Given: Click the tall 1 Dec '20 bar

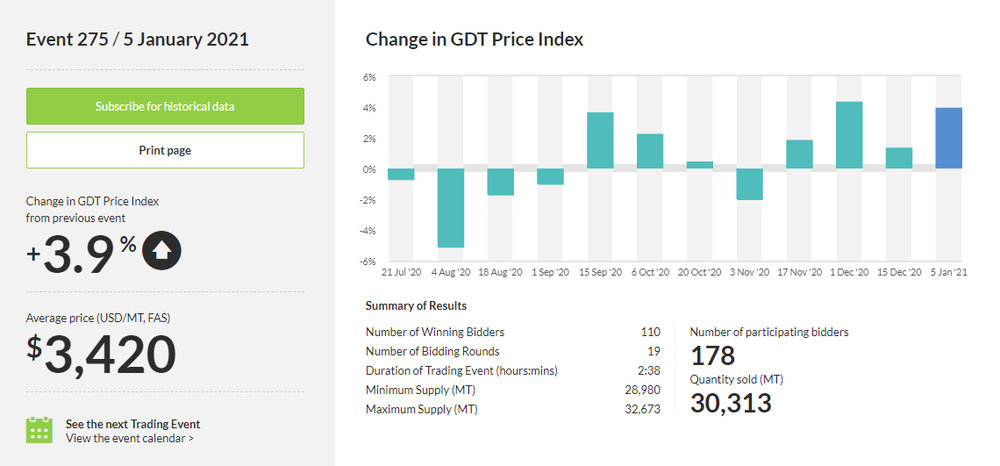Looking at the screenshot, I should [849, 135].
